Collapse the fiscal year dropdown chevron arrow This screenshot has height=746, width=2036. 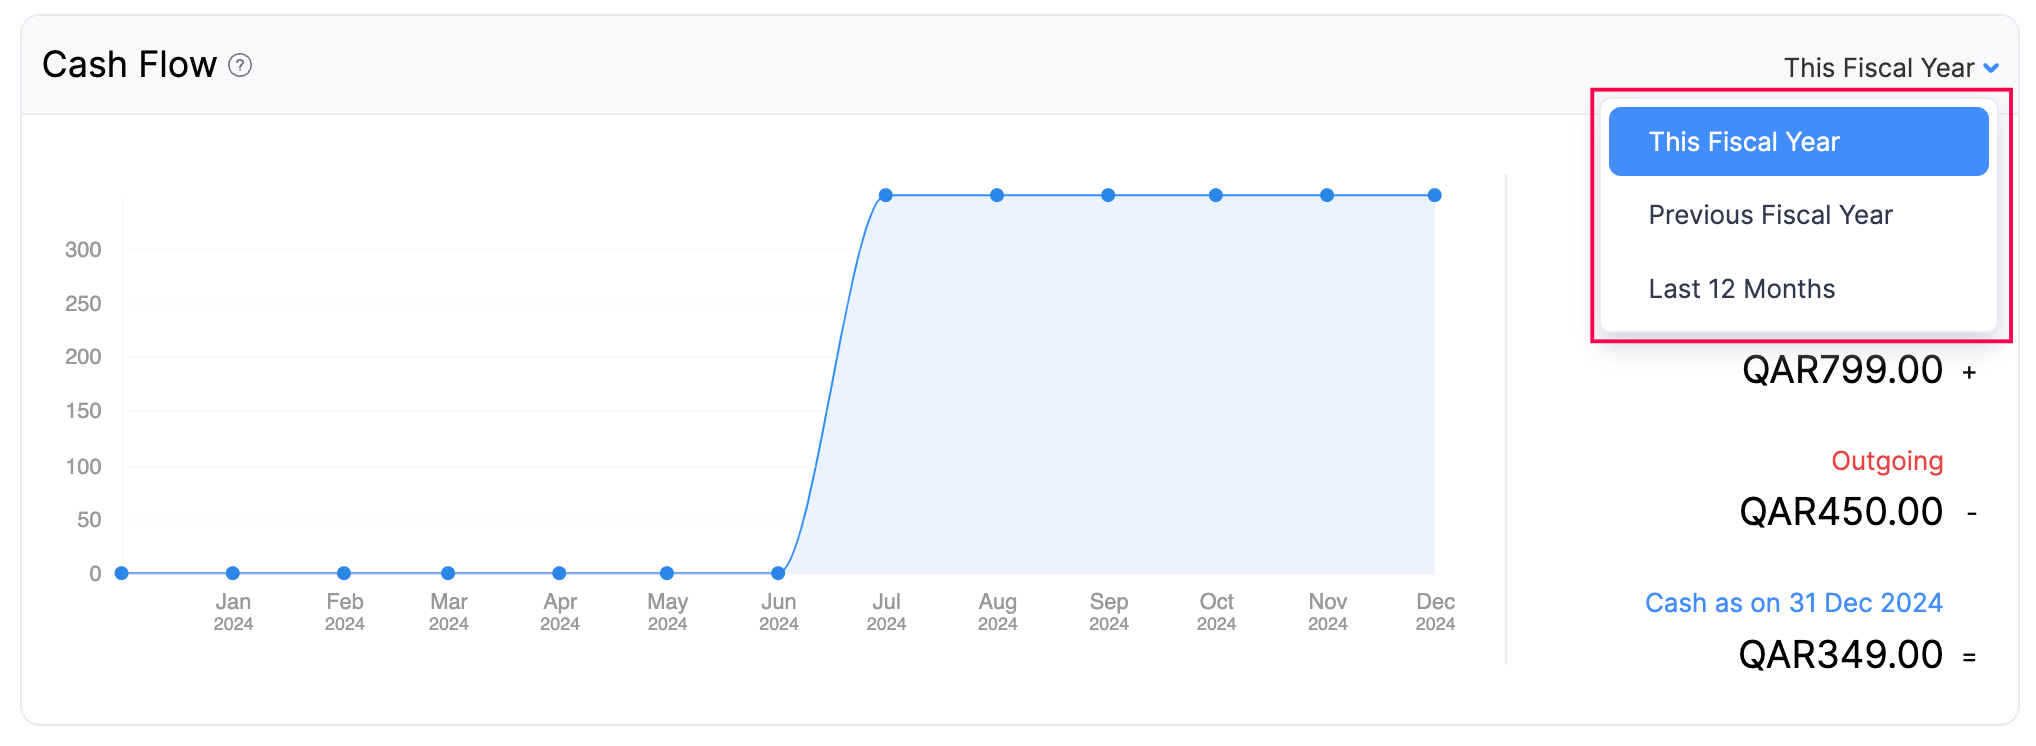pos(1990,68)
